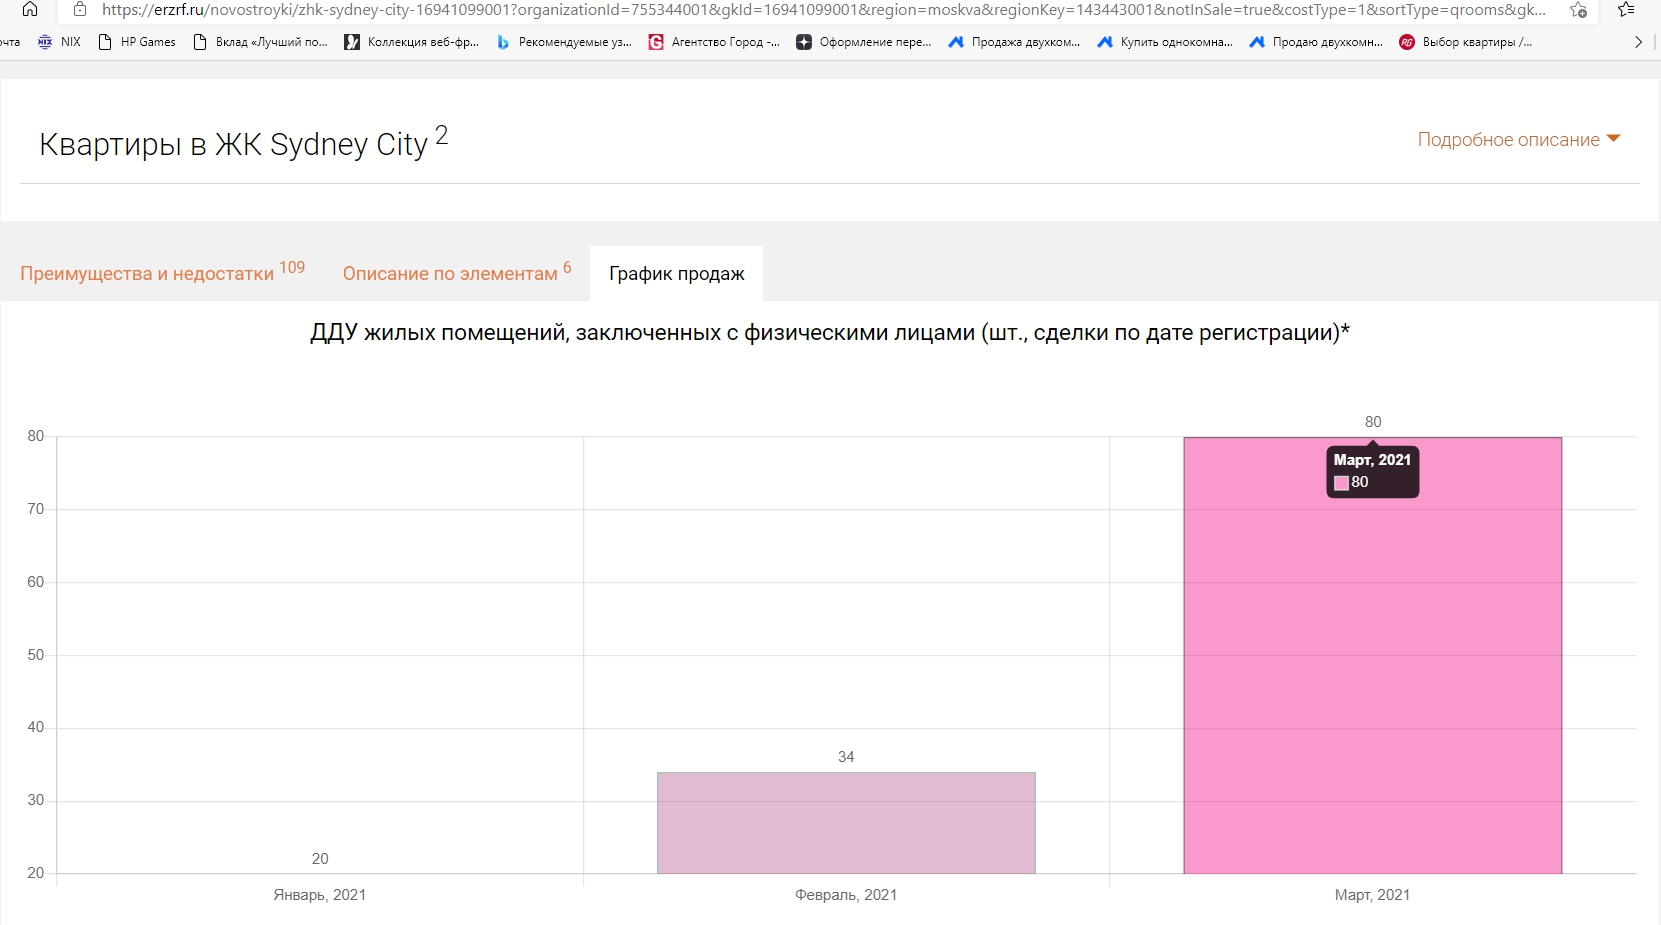Click the browser Home icon
The width and height of the screenshot is (1661, 925).
[x=30, y=10]
